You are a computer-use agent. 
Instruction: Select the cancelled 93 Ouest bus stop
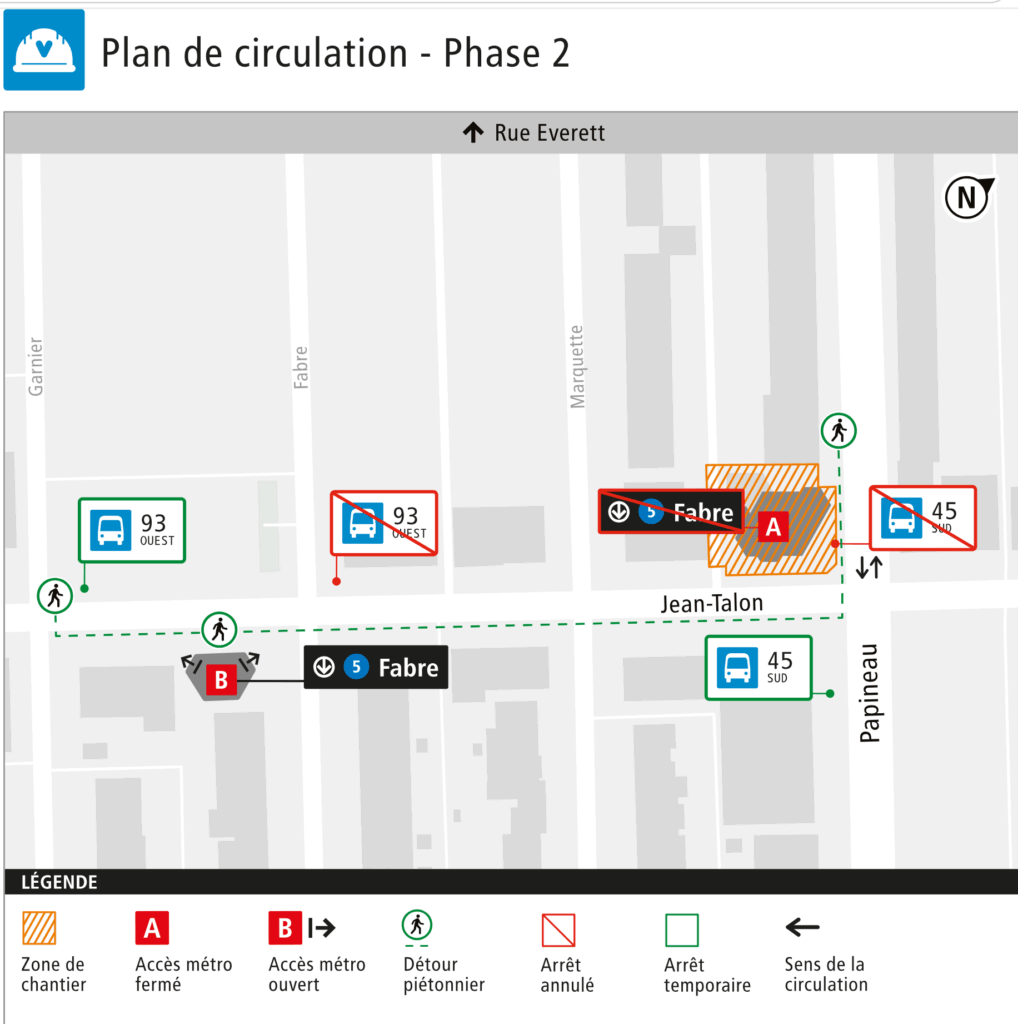pyautogui.click(x=384, y=523)
